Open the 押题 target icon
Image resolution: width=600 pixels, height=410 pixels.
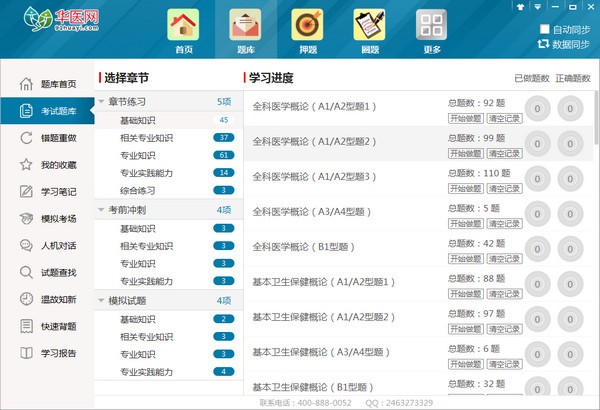(307, 25)
